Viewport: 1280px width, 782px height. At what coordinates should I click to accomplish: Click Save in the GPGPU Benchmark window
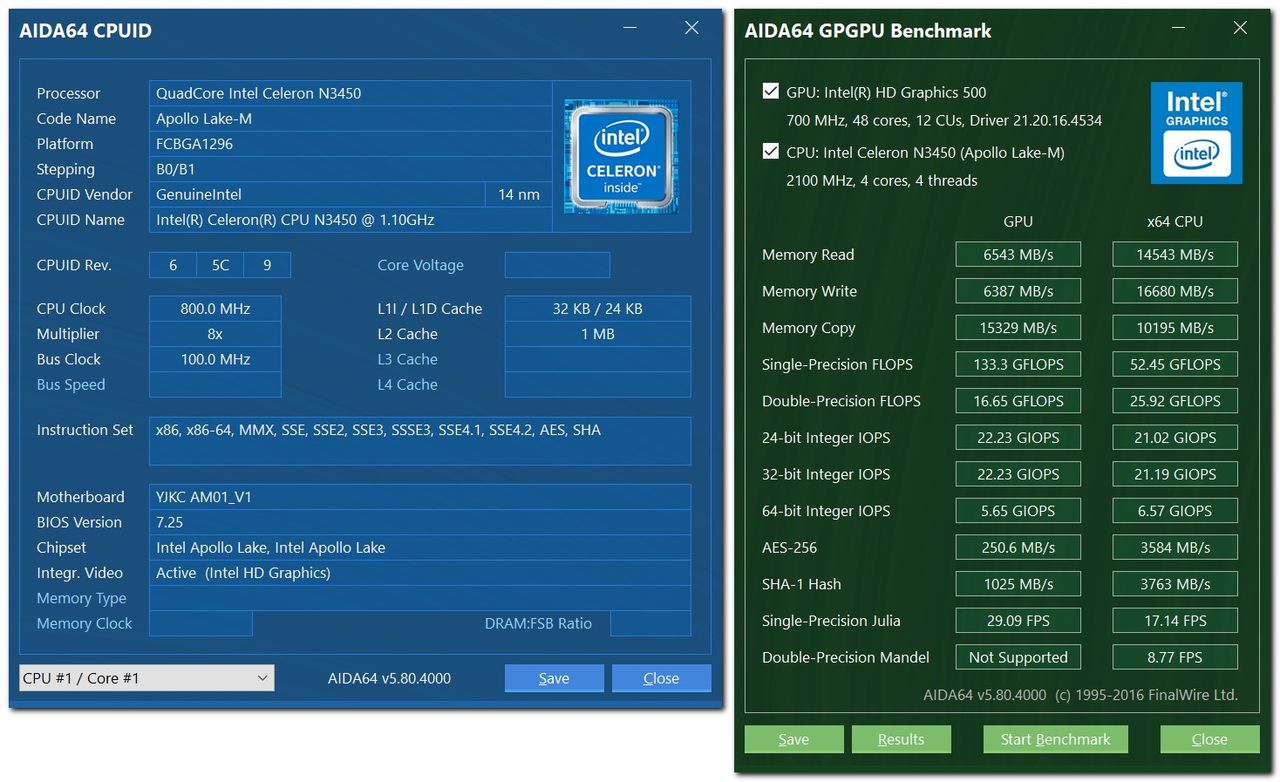[794, 740]
